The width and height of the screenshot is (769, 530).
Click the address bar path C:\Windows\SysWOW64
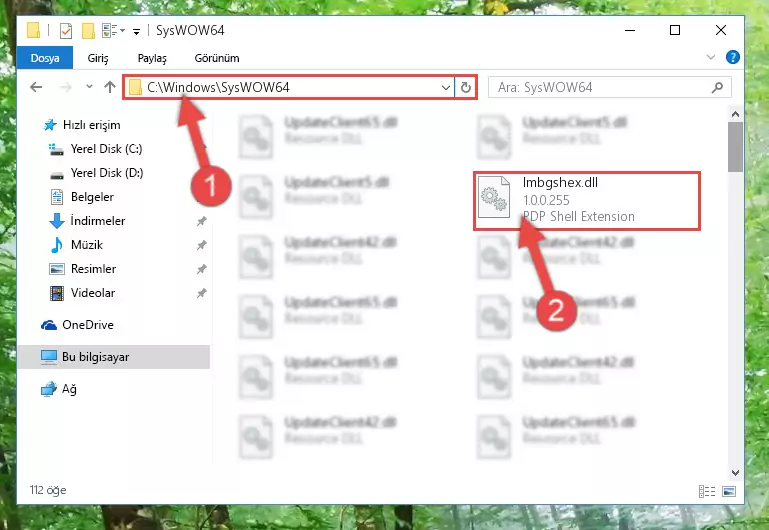pos(218,87)
